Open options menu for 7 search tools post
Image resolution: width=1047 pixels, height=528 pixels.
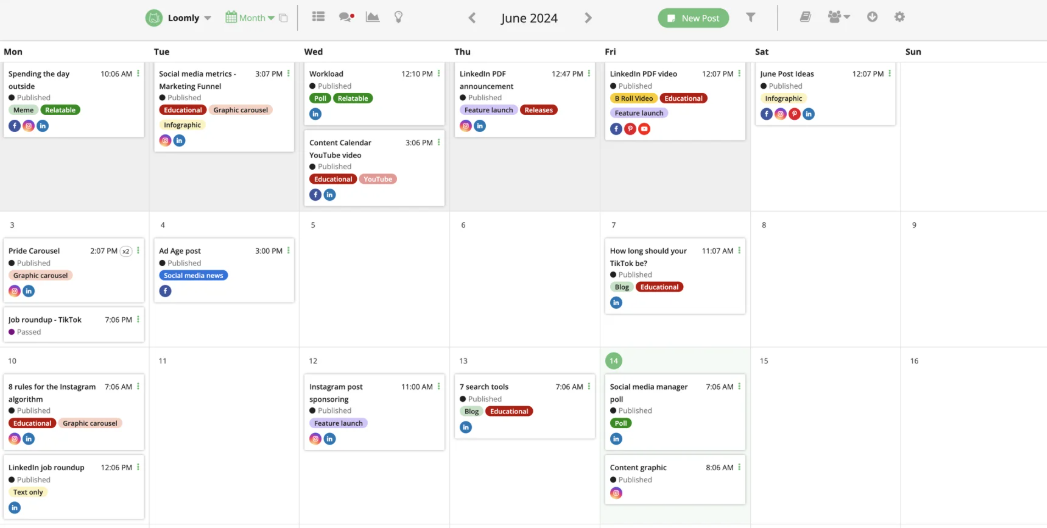(589, 386)
